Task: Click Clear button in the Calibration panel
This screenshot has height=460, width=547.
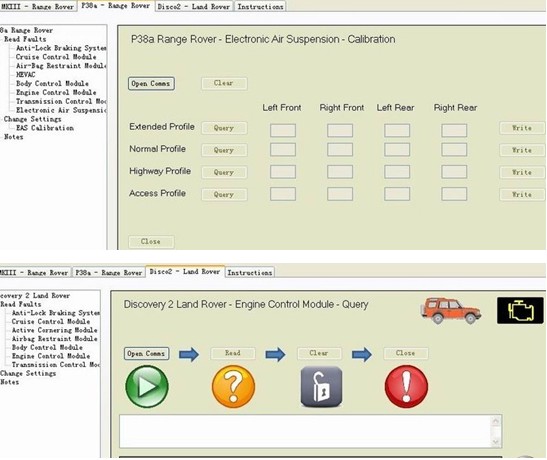Action: (224, 83)
